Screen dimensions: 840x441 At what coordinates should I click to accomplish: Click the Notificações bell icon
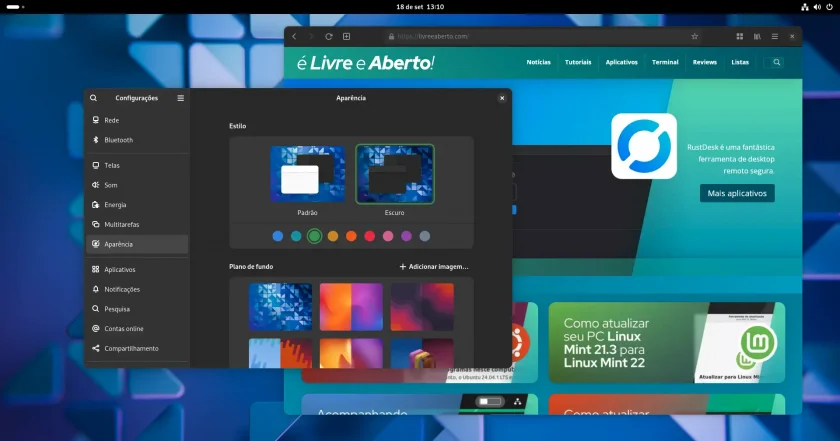(x=95, y=289)
